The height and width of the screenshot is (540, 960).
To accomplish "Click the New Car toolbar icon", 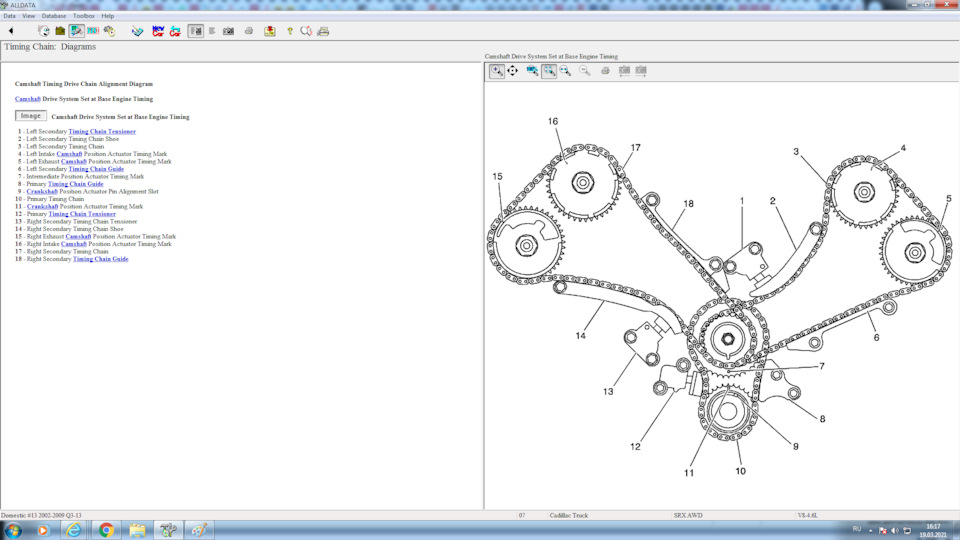I will click(158, 31).
